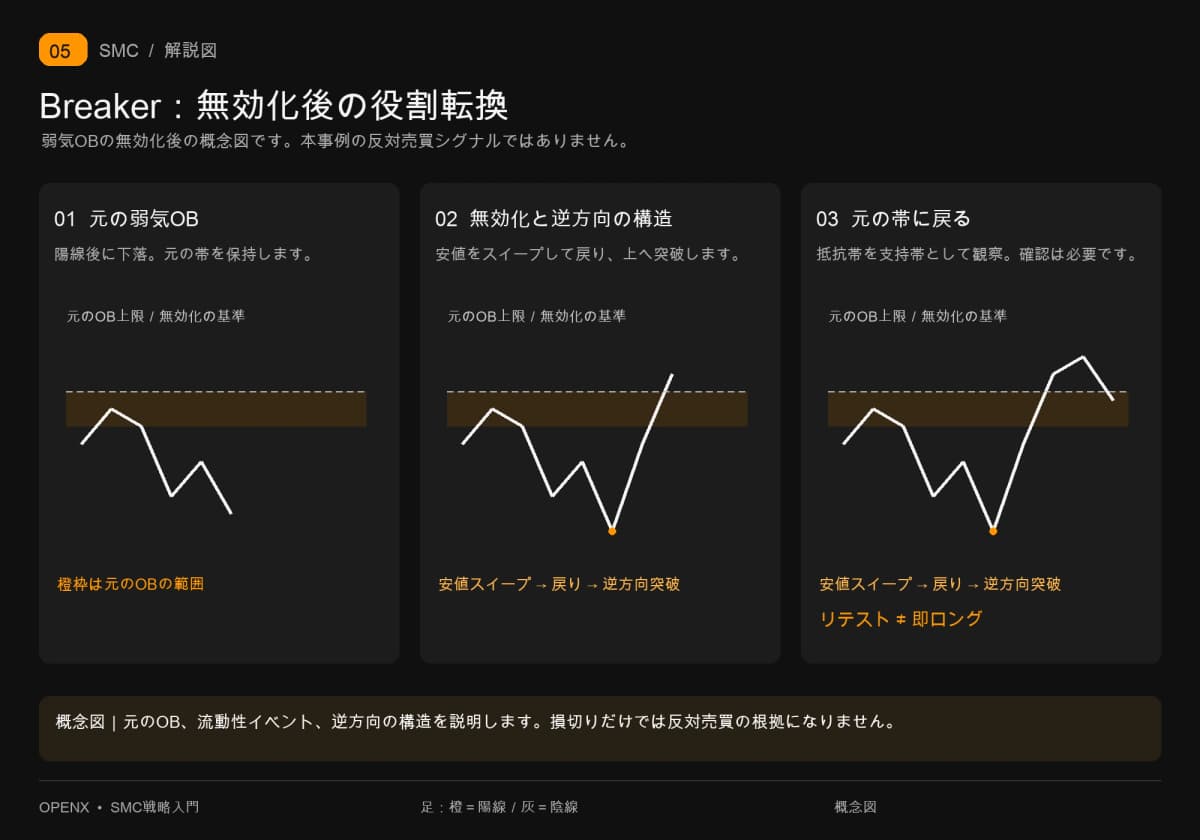The height and width of the screenshot is (840, 1200).
Task: Select the bottom note starting "概念図 | 元のOB"
Action: [x=475, y=721]
